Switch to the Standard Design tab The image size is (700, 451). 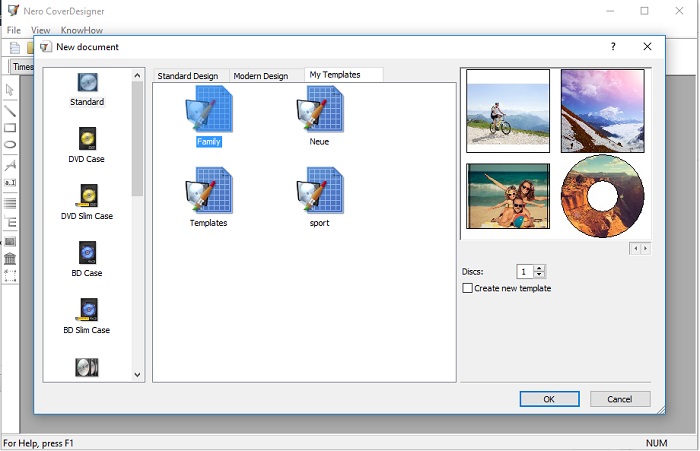[x=188, y=76]
